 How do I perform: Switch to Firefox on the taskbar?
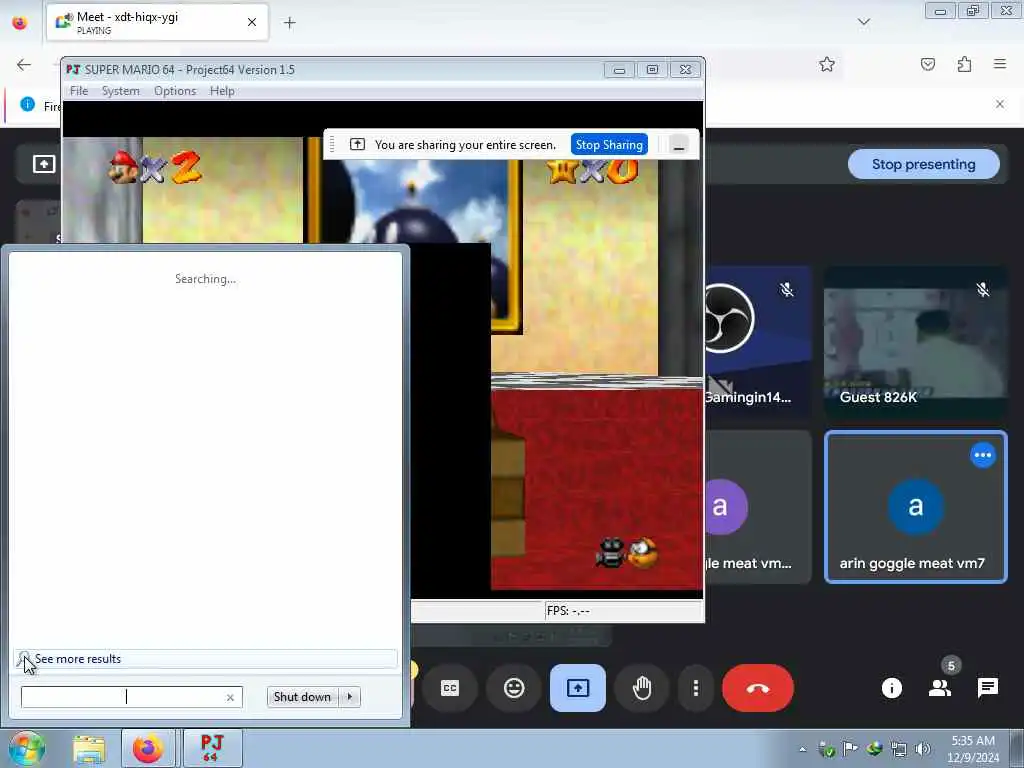pos(148,749)
